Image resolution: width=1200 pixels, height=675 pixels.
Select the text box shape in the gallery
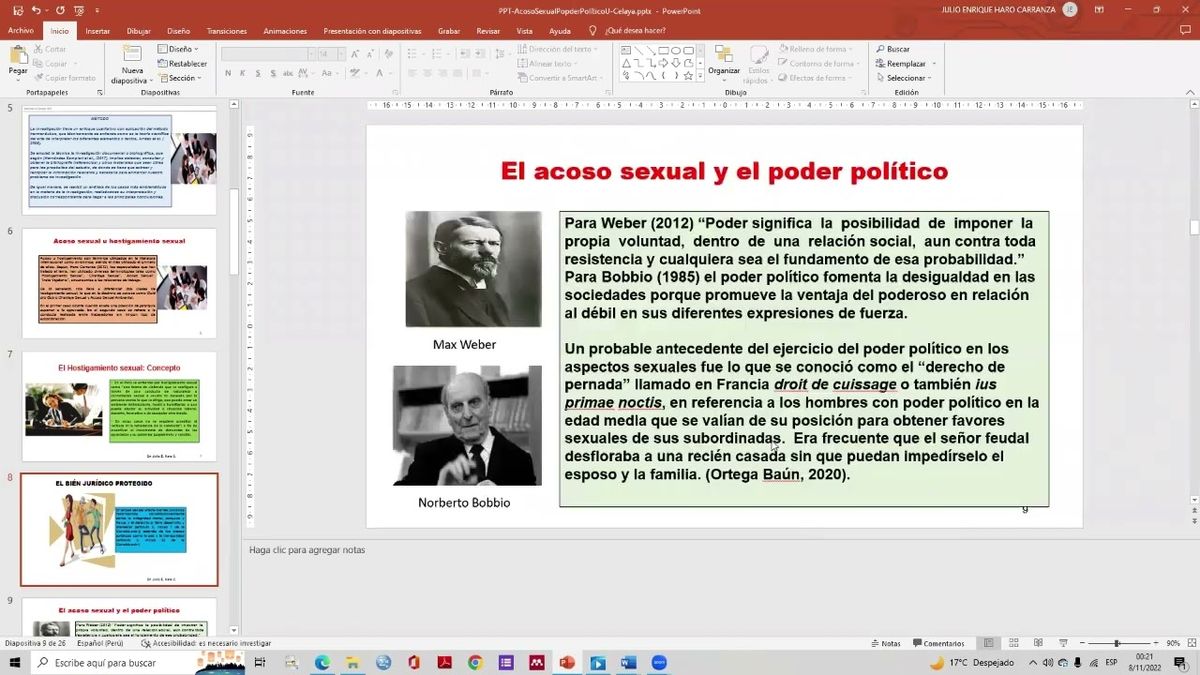626,50
